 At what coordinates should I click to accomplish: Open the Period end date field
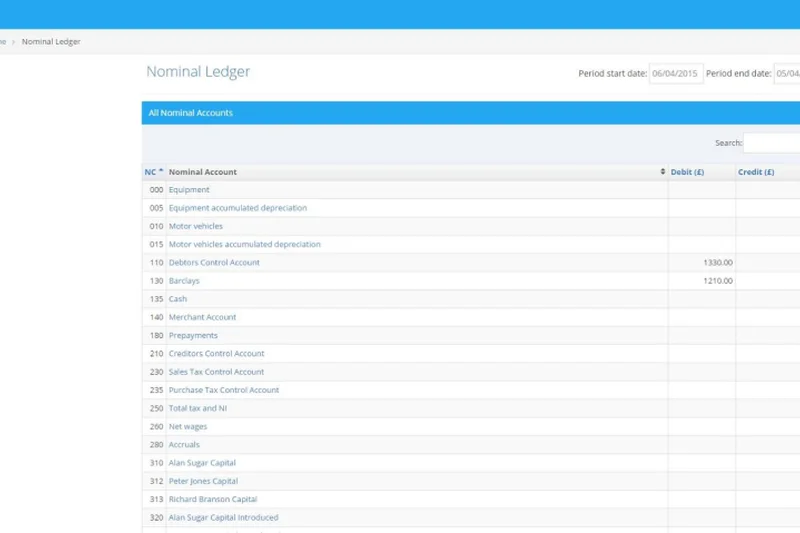(x=787, y=74)
